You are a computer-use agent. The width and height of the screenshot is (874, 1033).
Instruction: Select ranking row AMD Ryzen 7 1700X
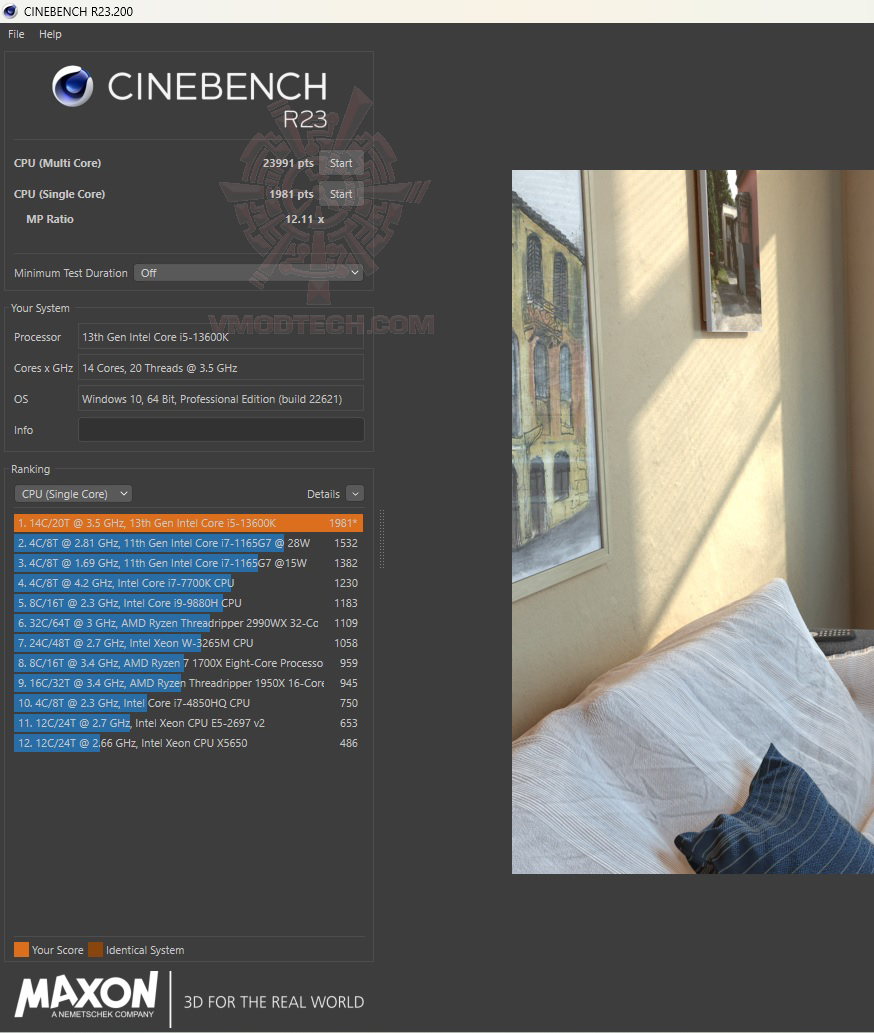188,663
